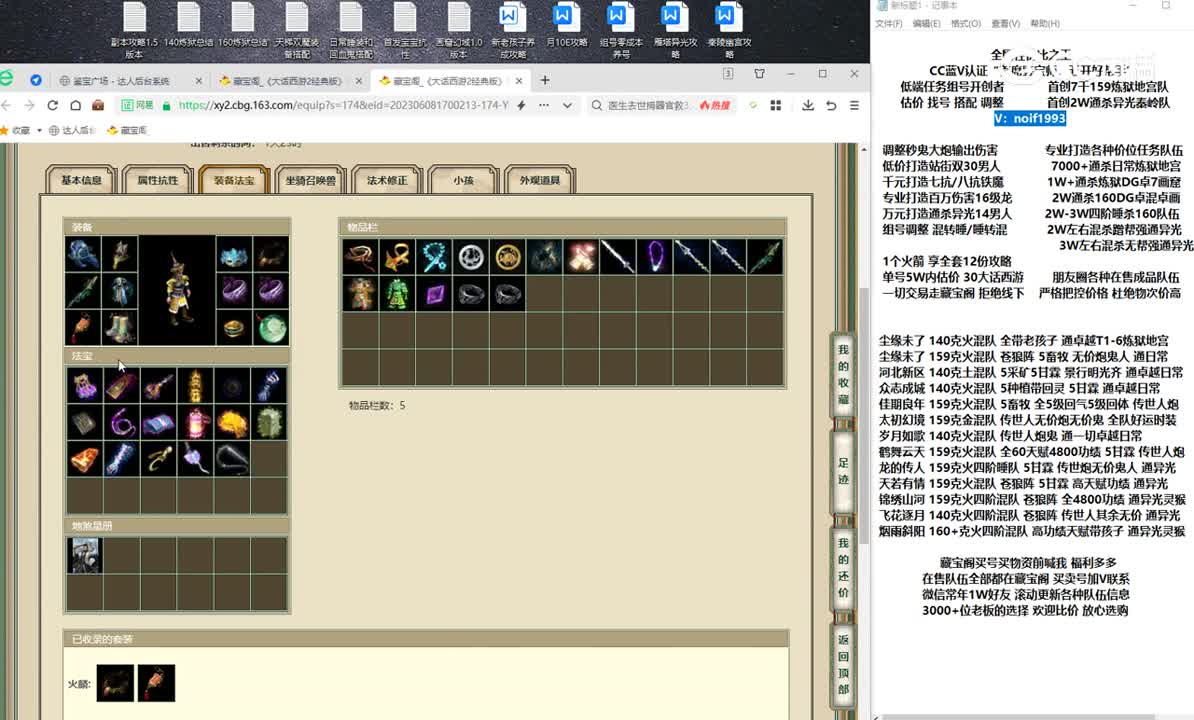Image resolution: width=1194 pixels, height=720 pixels.
Task: Expand the 收藏 bookmarks dropdown arrow
Action: pyautogui.click(x=39, y=130)
